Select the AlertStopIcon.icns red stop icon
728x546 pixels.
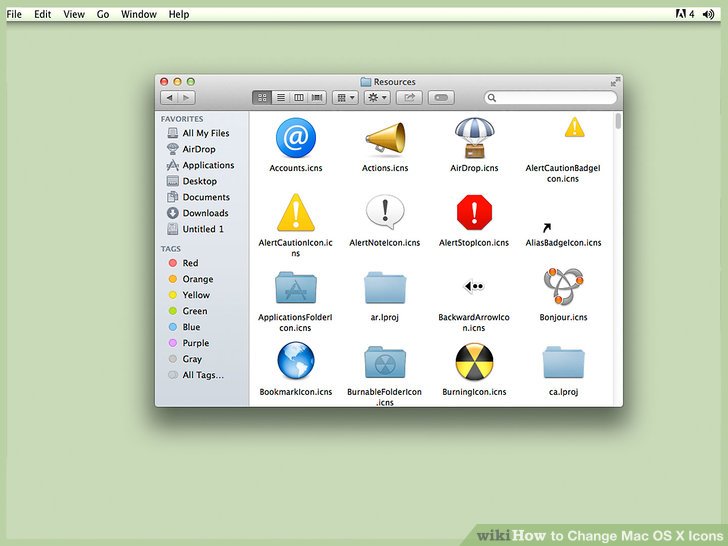point(474,212)
